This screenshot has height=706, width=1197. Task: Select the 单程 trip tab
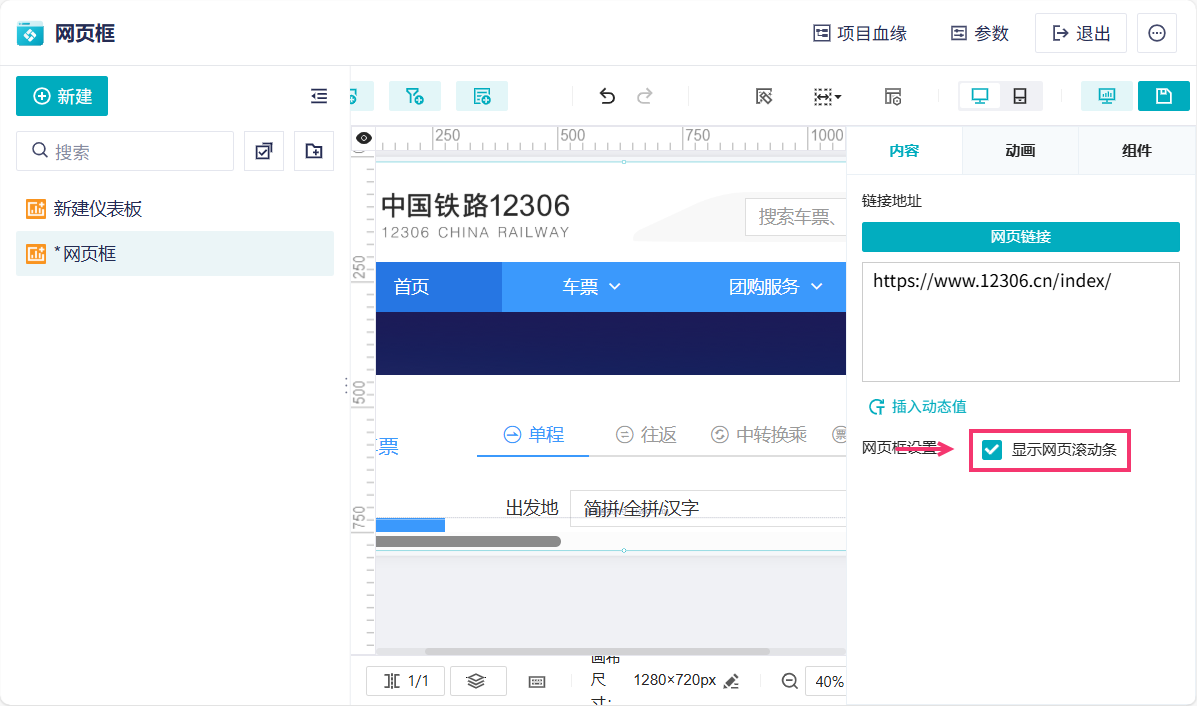pos(534,434)
